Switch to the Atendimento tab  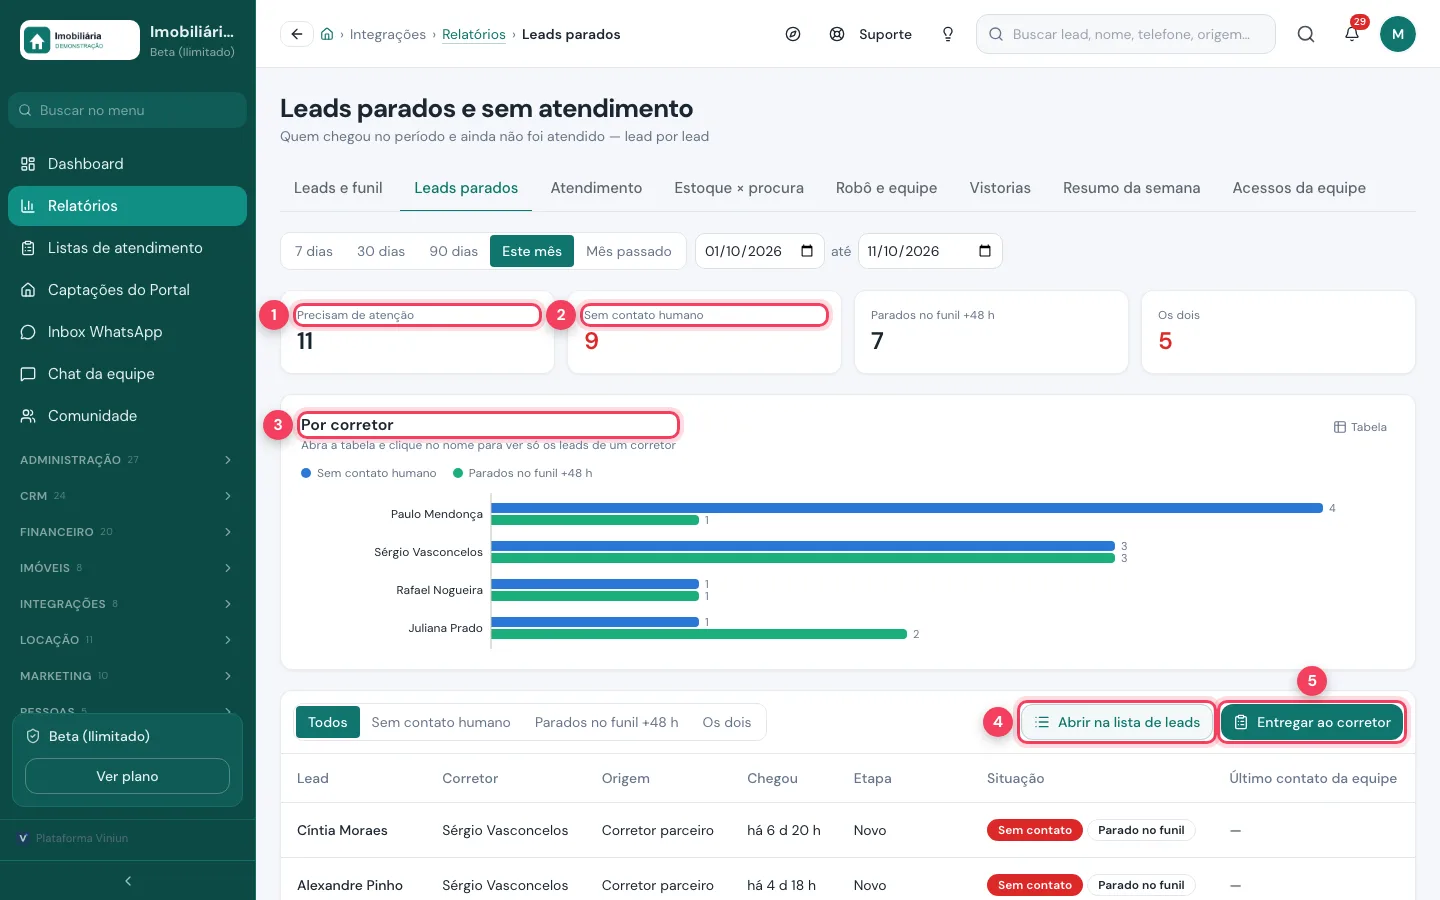596,188
